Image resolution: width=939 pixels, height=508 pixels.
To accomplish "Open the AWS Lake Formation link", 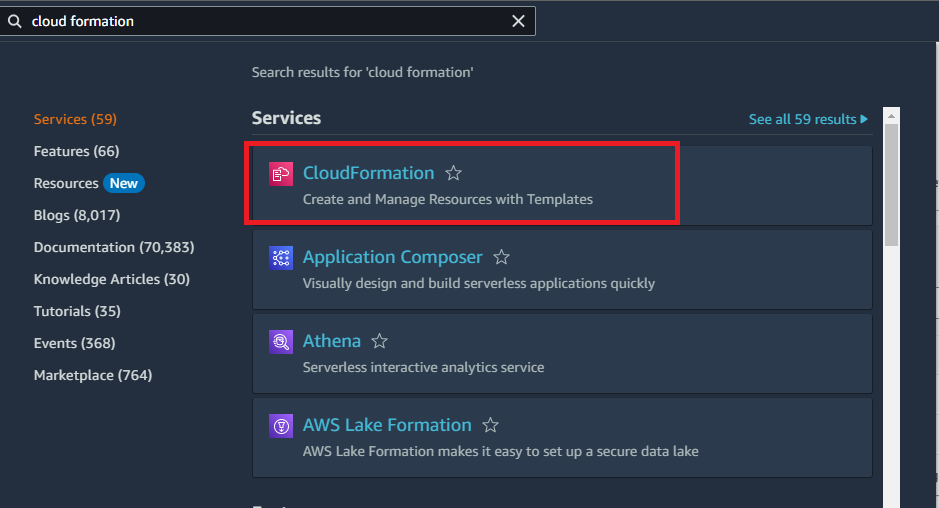I will coord(387,425).
